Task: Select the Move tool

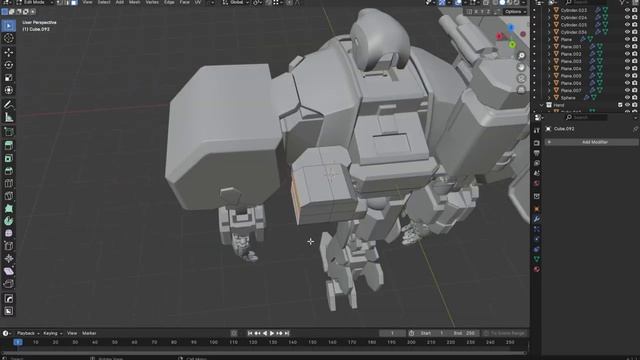Action: pos(9,52)
